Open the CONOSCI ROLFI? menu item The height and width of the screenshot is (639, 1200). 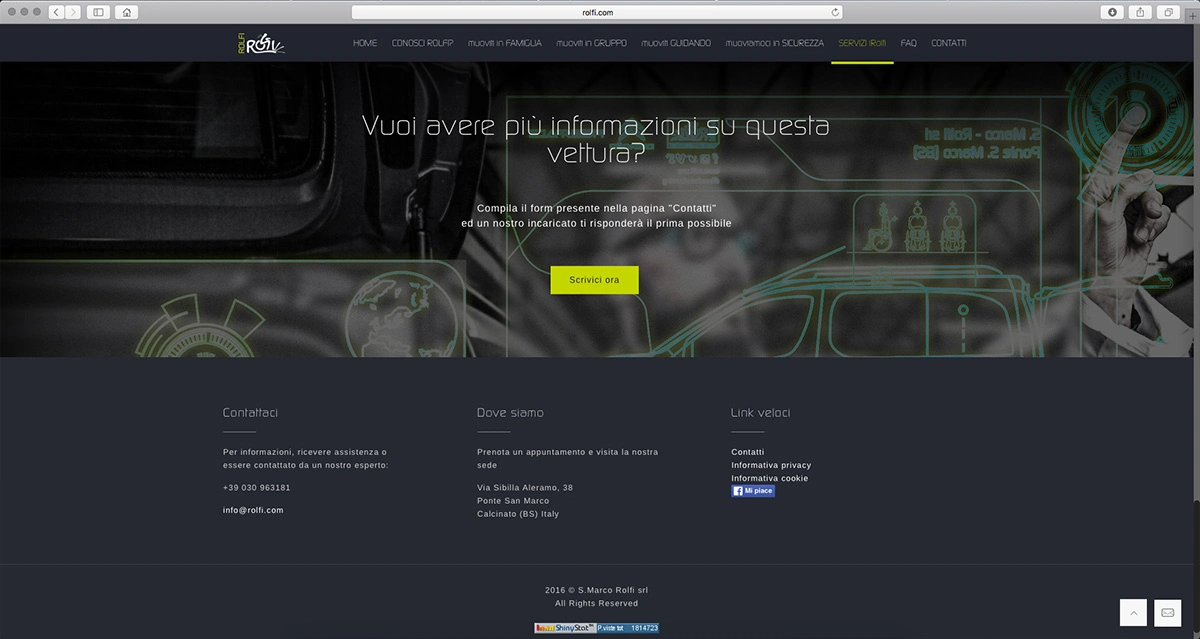[423, 44]
